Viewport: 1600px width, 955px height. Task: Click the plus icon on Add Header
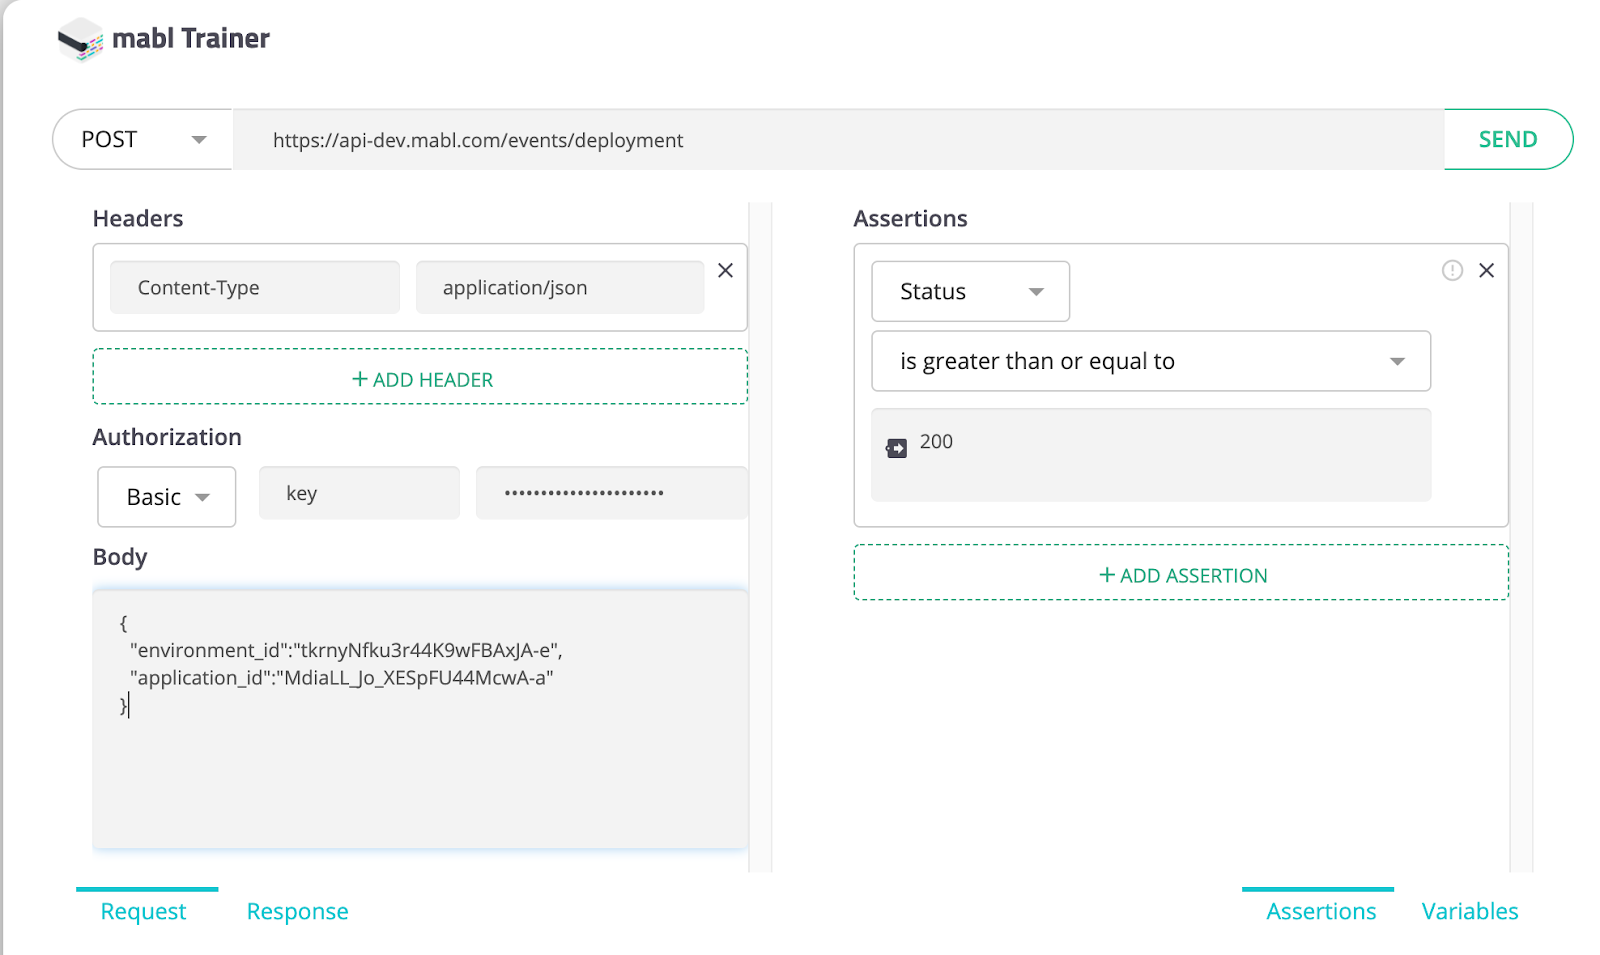360,379
